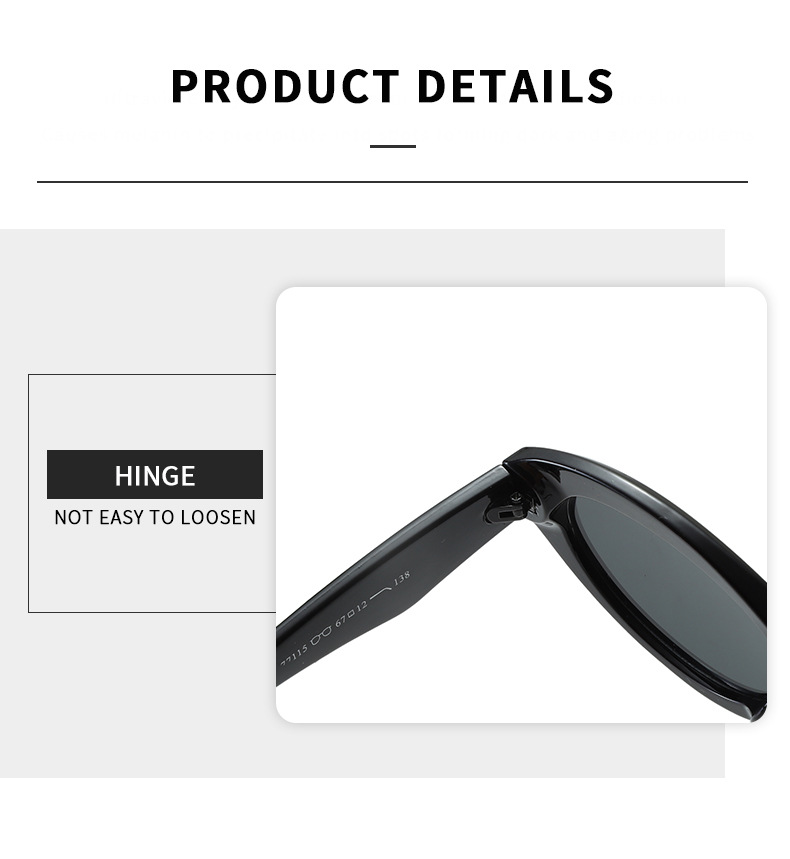Open the sunglasses hinge close-up photo
The height and width of the screenshot is (859, 790).
521,505
